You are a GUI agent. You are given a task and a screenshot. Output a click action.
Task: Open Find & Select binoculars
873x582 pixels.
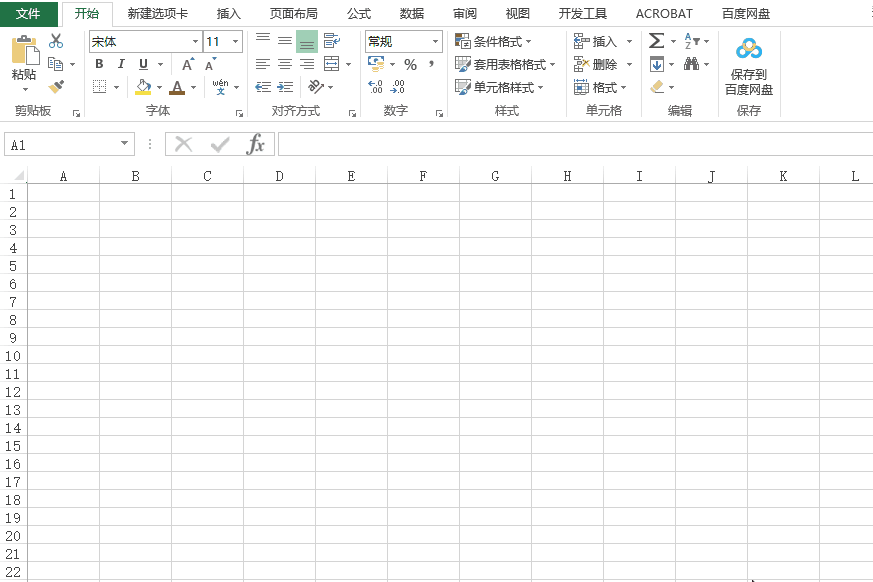(692, 64)
